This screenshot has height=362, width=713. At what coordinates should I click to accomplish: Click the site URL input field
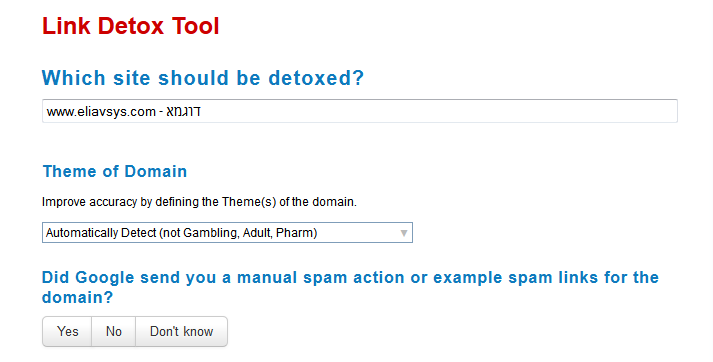[x=360, y=111]
